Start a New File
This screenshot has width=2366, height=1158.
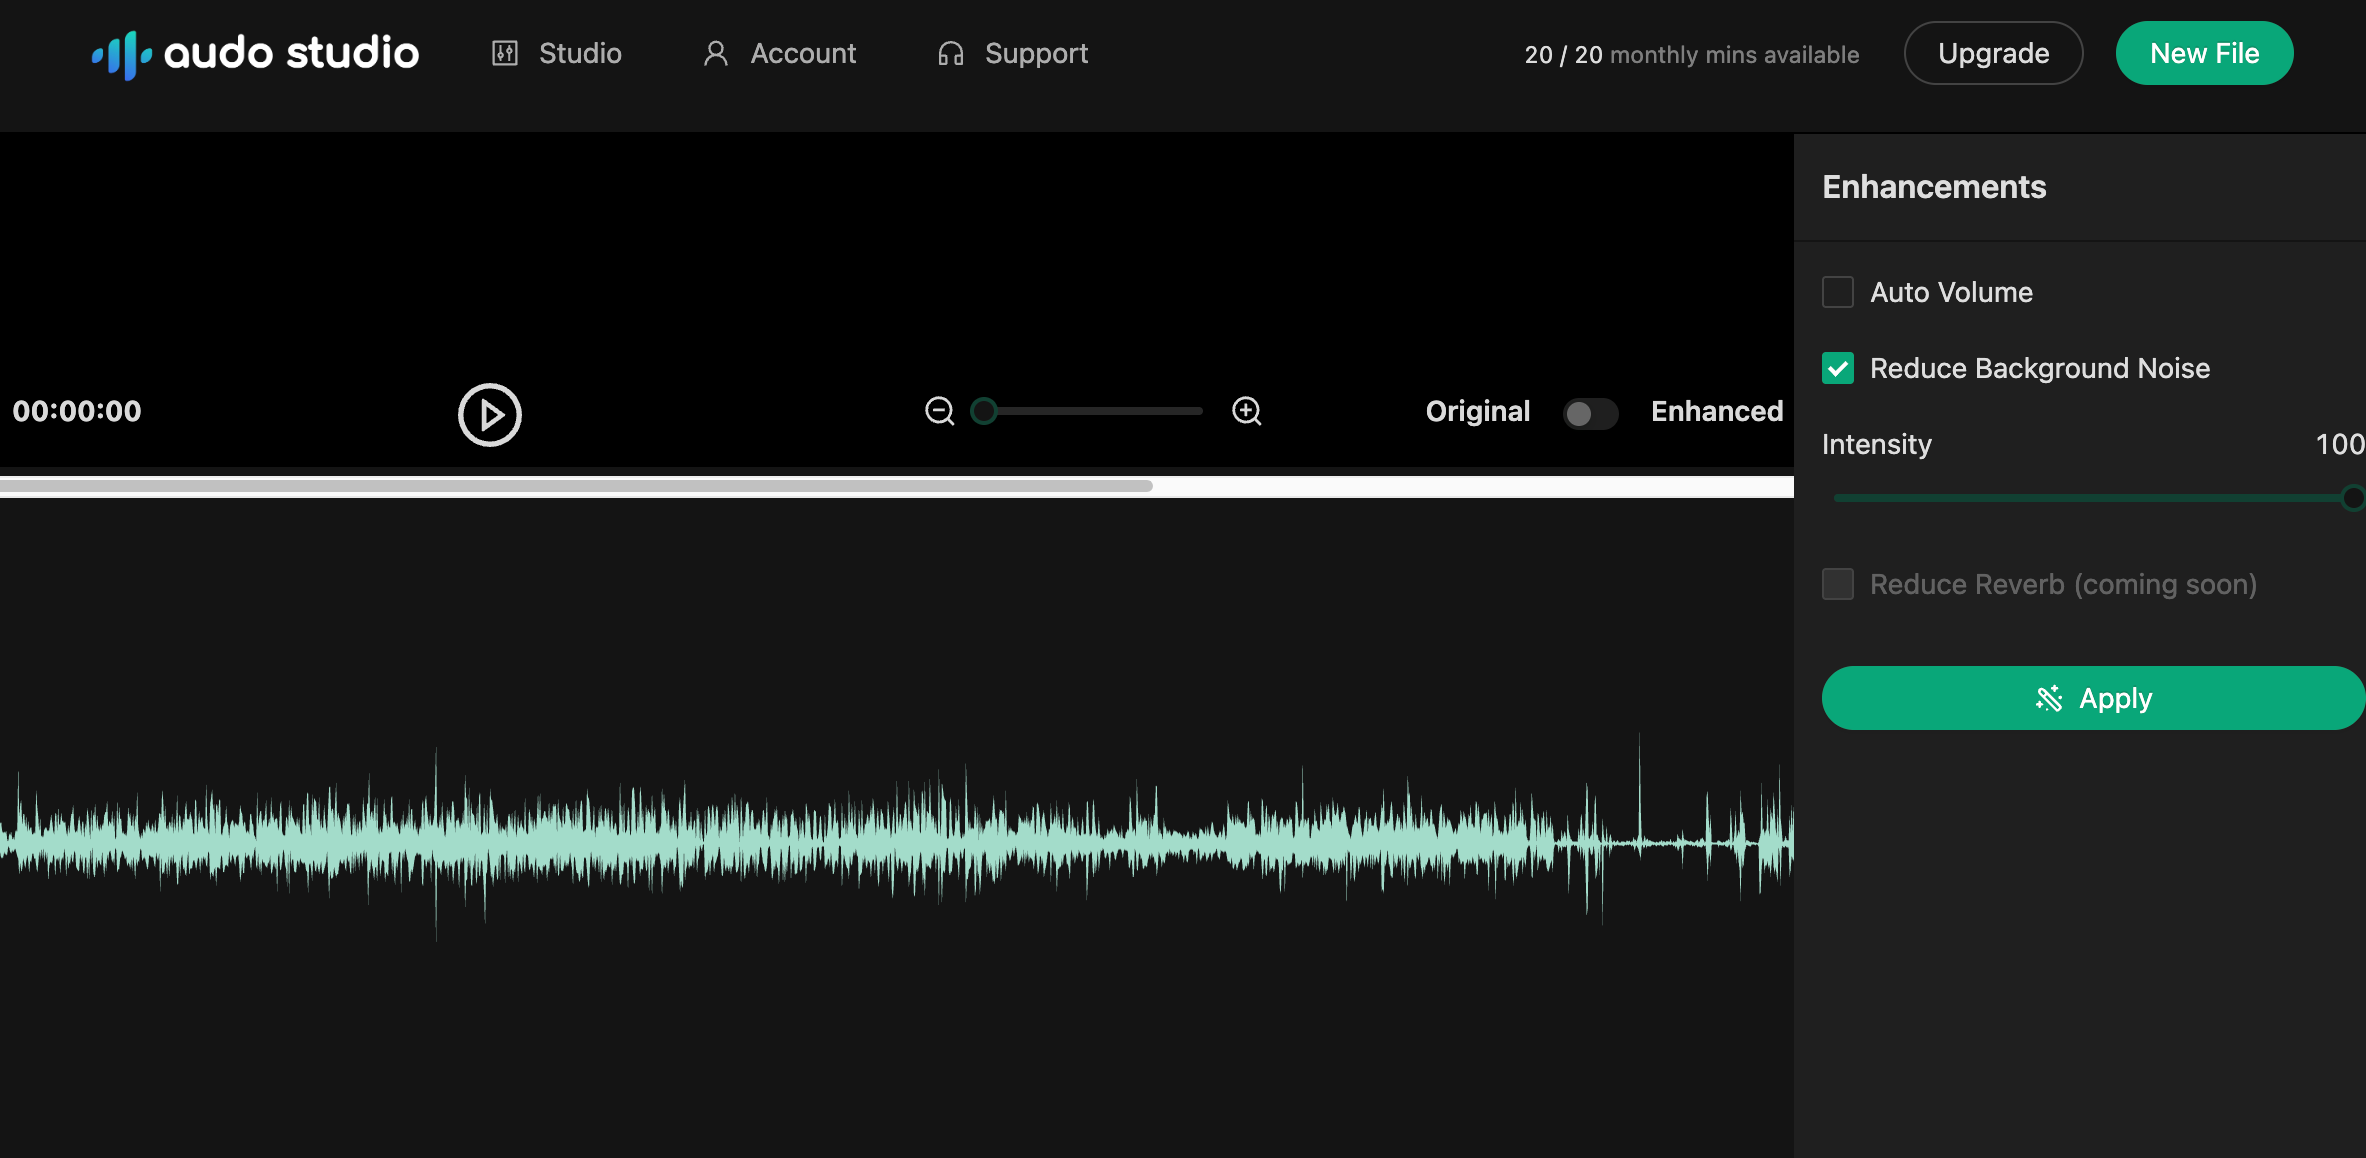(2203, 53)
